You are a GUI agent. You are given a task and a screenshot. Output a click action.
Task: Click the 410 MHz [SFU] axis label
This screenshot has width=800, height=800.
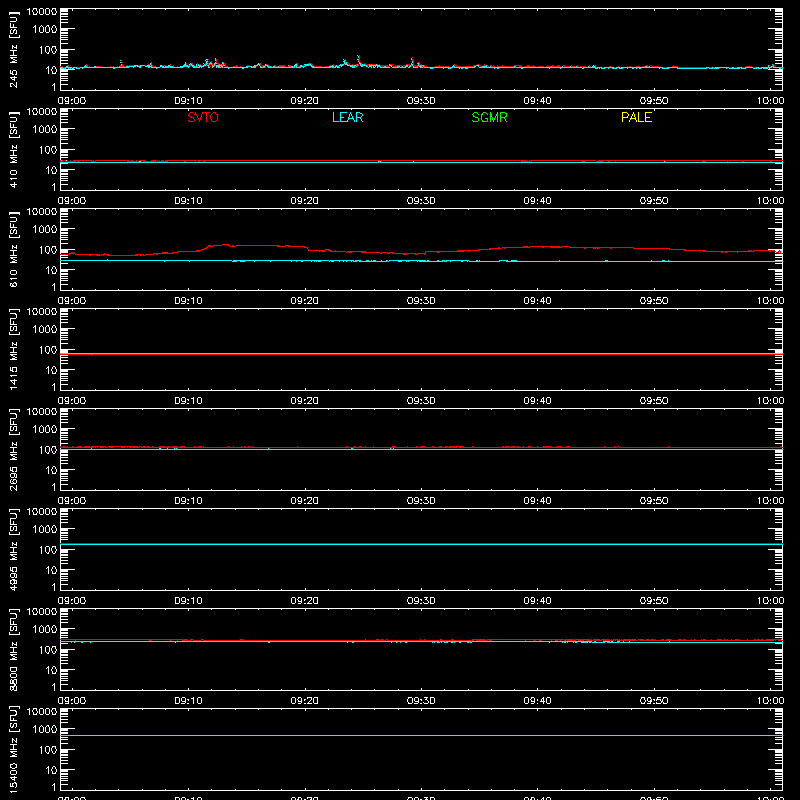(13, 151)
